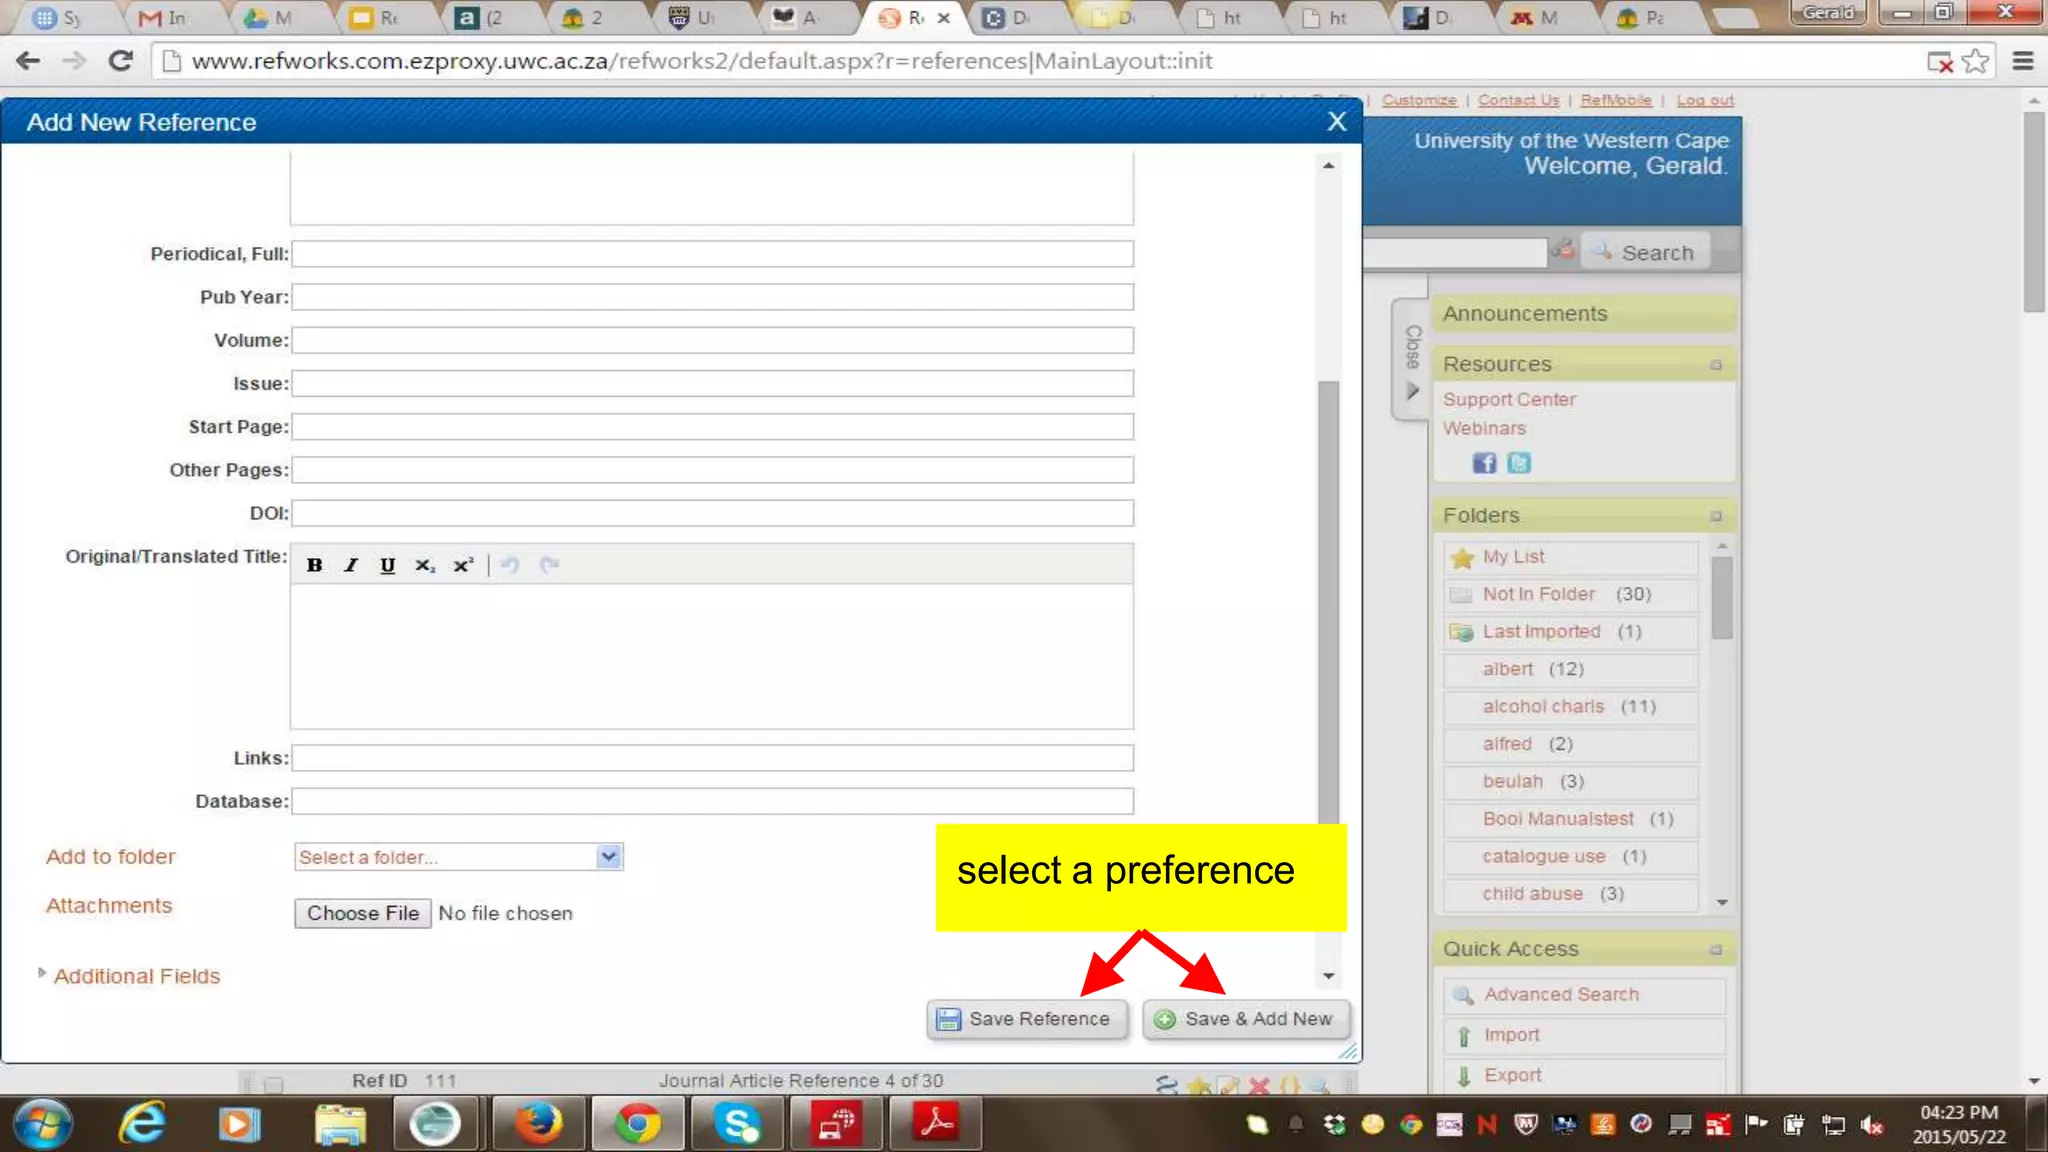Image resolution: width=2048 pixels, height=1152 pixels.
Task: Open the Select a folder dropdown
Action: coord(459,857)
